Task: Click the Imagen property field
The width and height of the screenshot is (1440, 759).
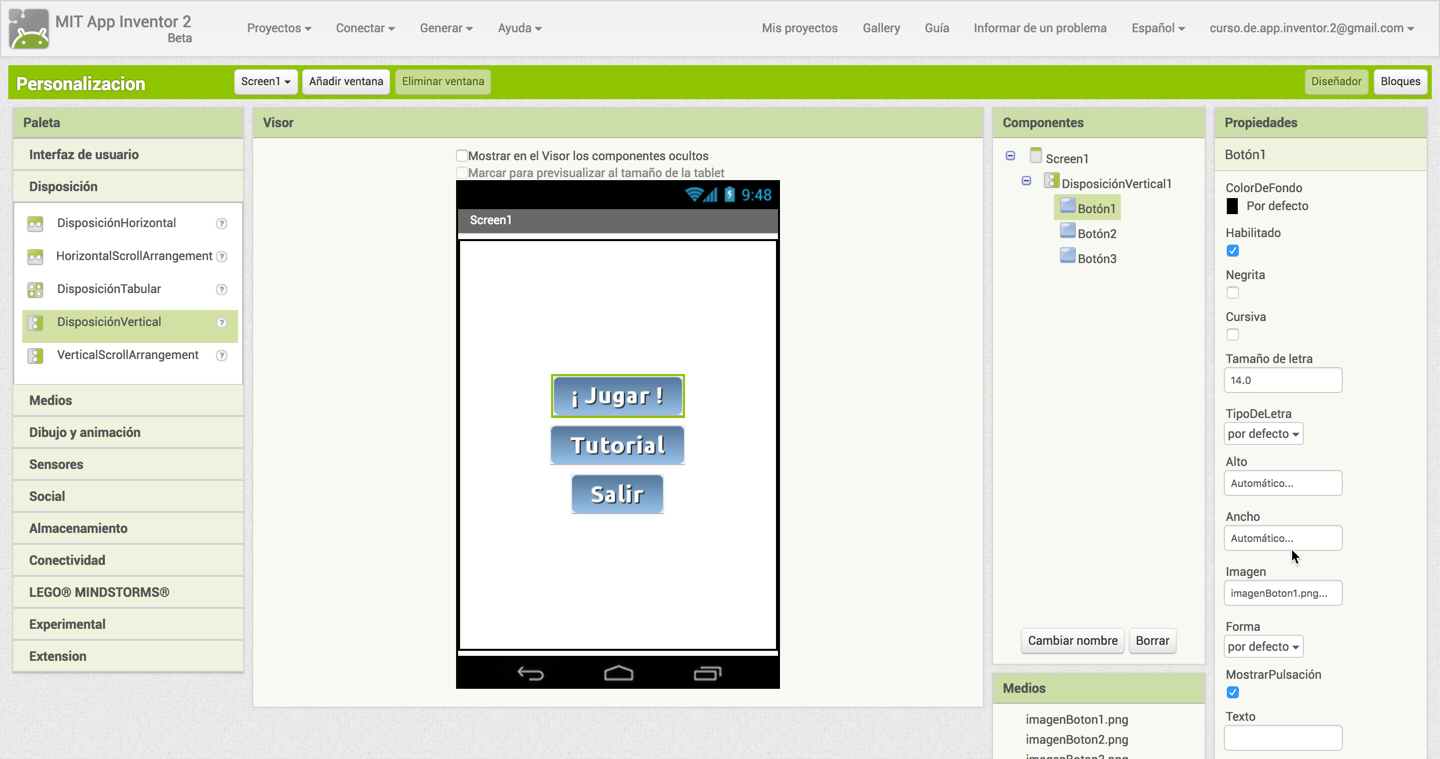Action: pyautogui.click(x=1283, y=594)
